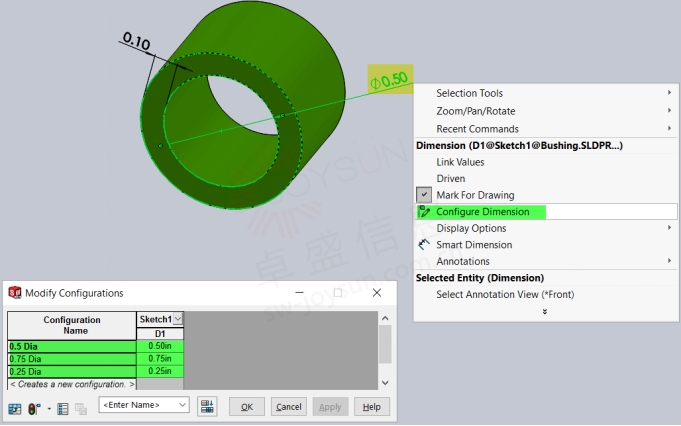This screenshot has height=426, width=681.
Task: Click the first table icon in dialog toolbar
Action: 15,408
